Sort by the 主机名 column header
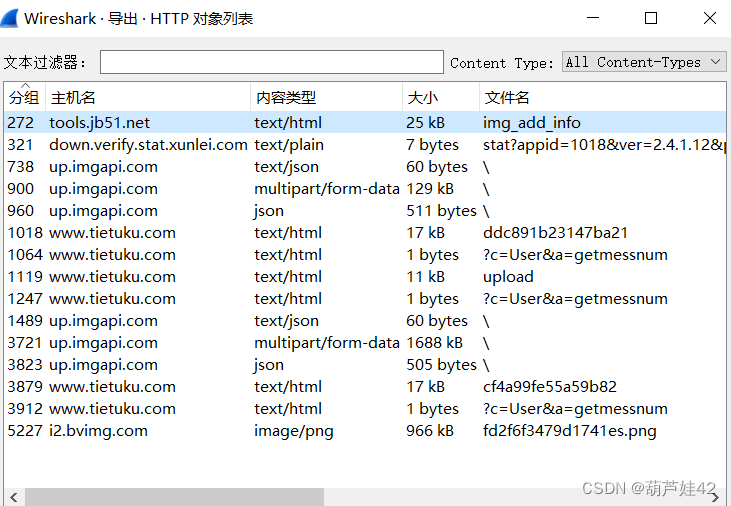Image resolution: width=731 pixels, height=506 pixels. [148, 97]
